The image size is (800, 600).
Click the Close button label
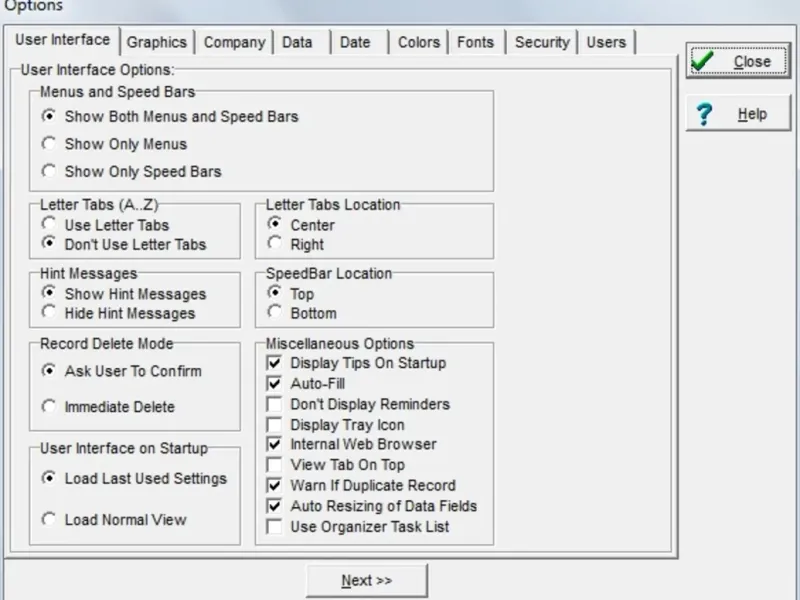point(752,61)
